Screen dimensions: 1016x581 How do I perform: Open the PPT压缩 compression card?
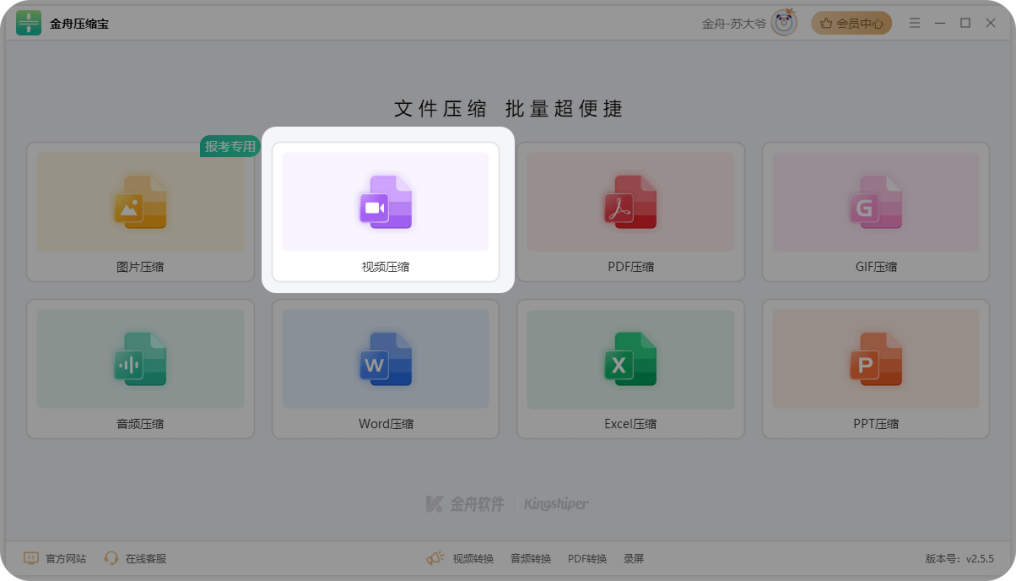click(875, 369)
